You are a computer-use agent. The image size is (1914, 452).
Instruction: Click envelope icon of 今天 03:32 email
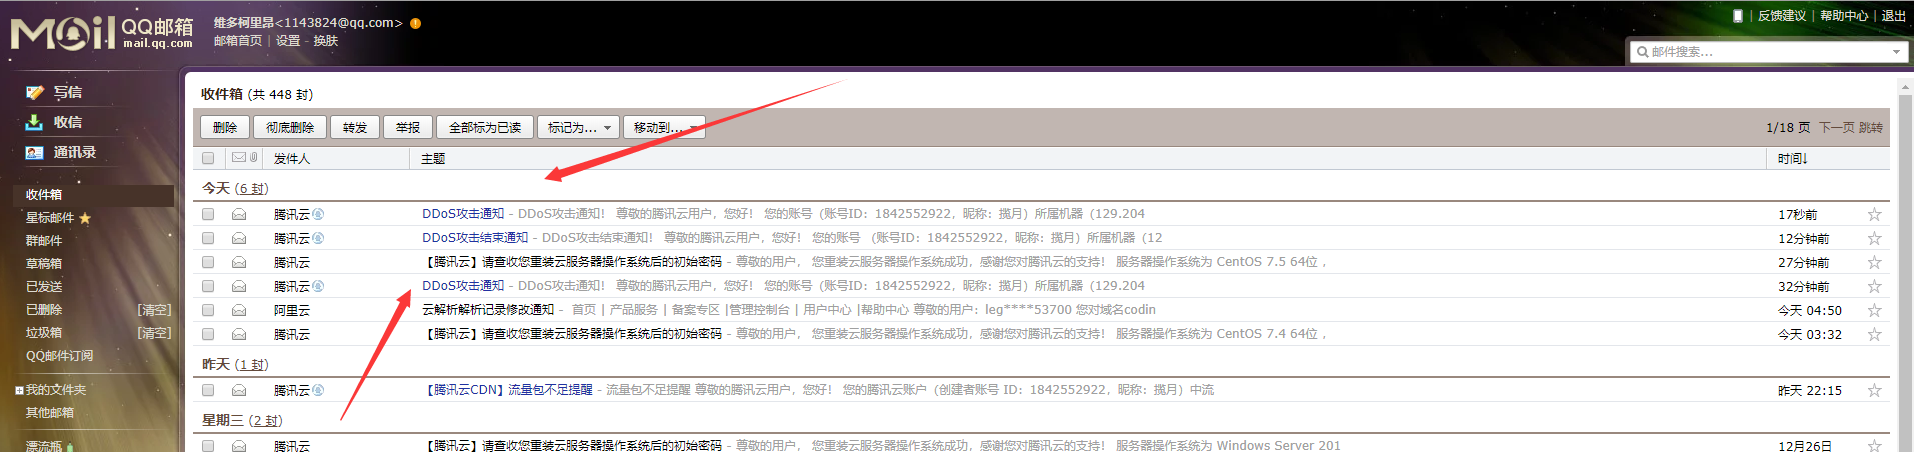point(239,334)
